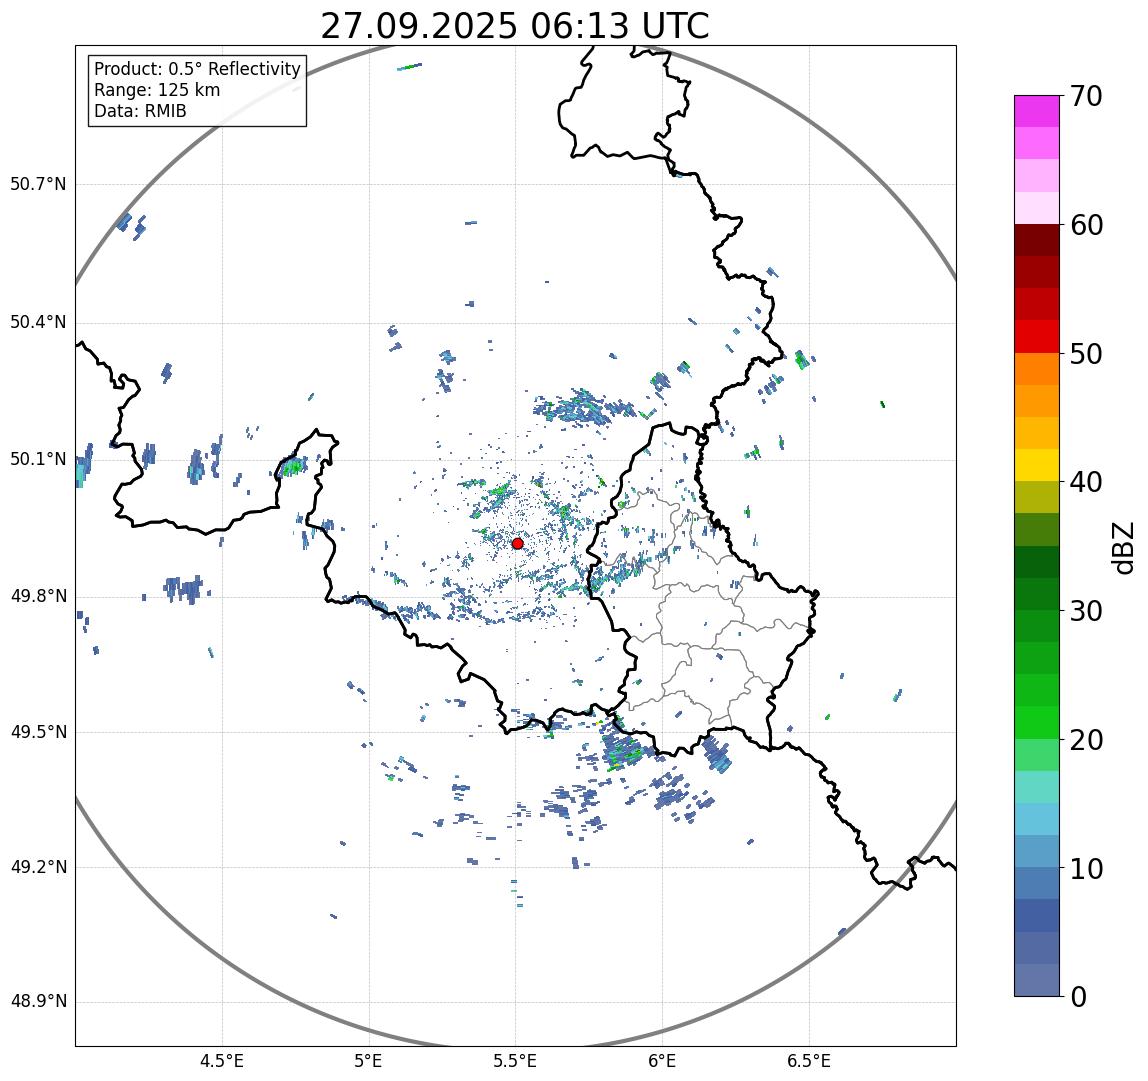Click the colorbar tick label 40
1148x1081 pixels.
click(1086, 482)
